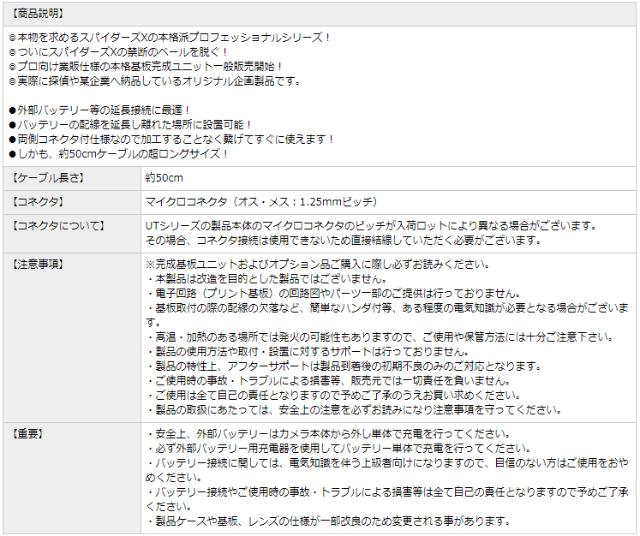This screenshot has width=640, height=536.
Task: Click the UTシリーズ connector pitch note
Action: pos(372,227)
